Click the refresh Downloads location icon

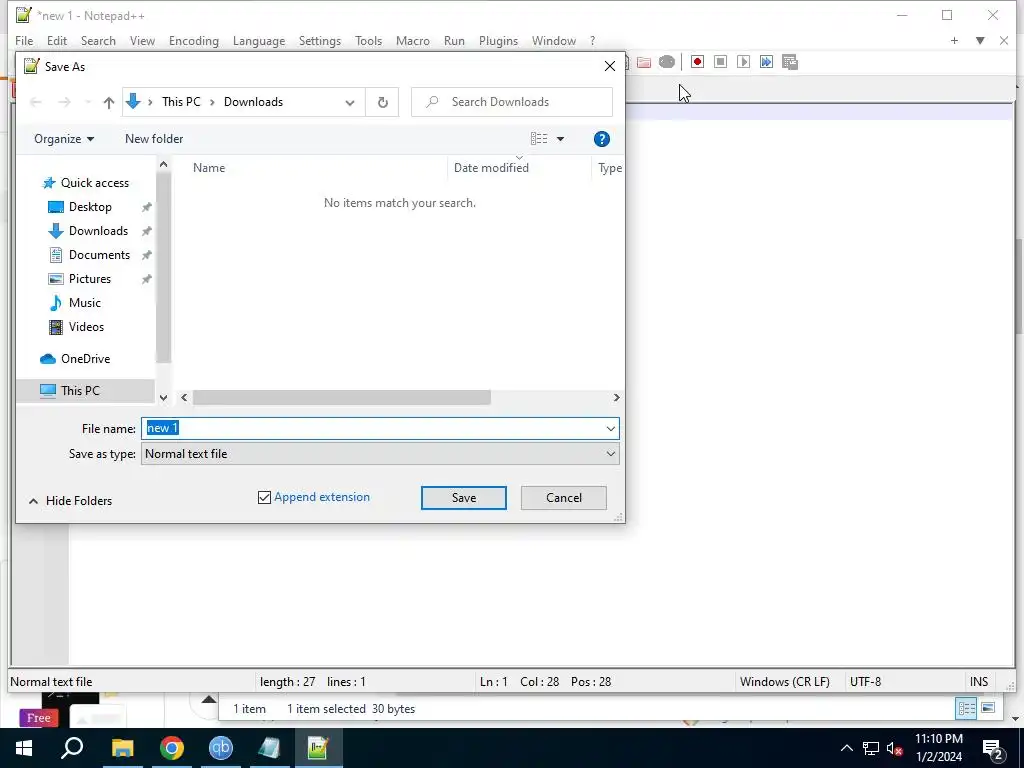point(383,102)
